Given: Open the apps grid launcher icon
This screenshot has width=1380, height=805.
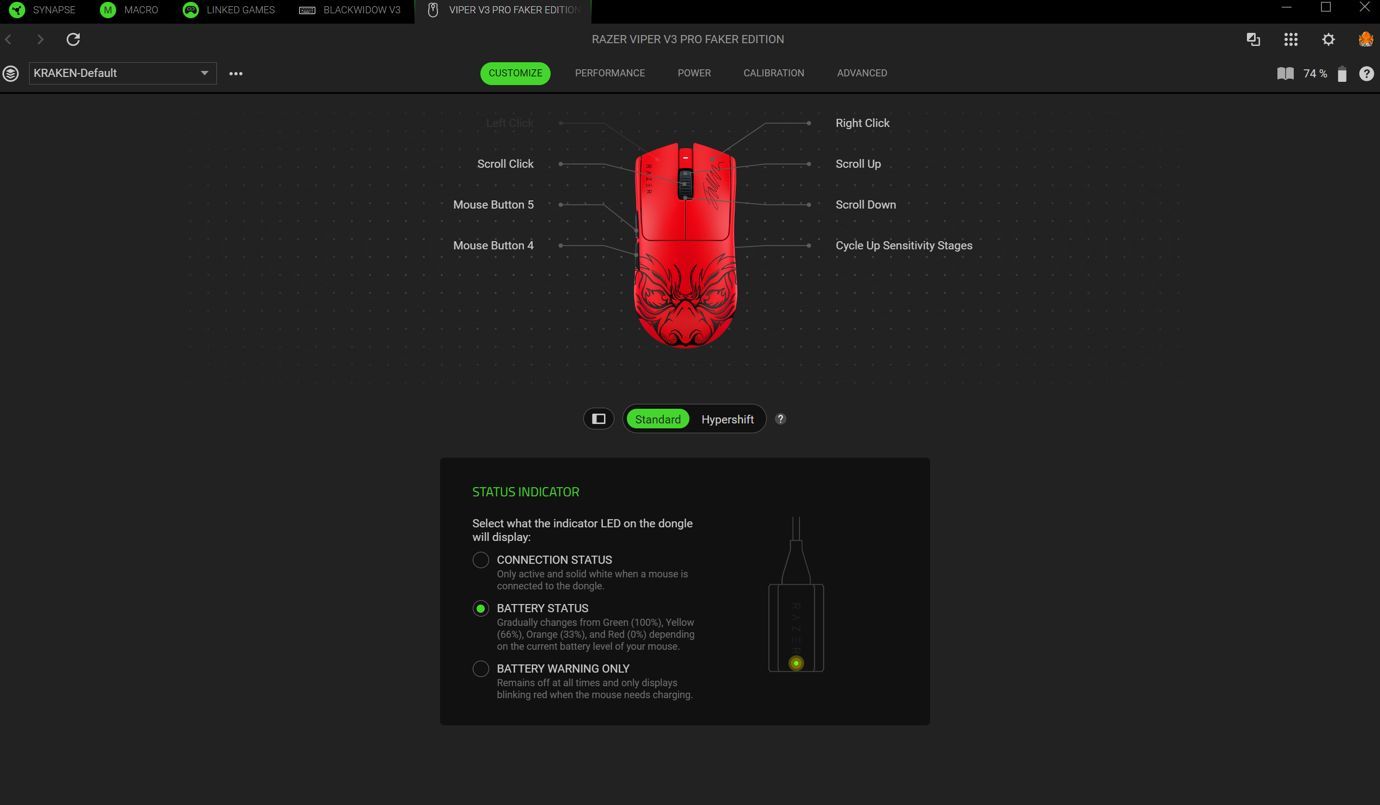Looking at the screenshot, I should pos(1291,39).
